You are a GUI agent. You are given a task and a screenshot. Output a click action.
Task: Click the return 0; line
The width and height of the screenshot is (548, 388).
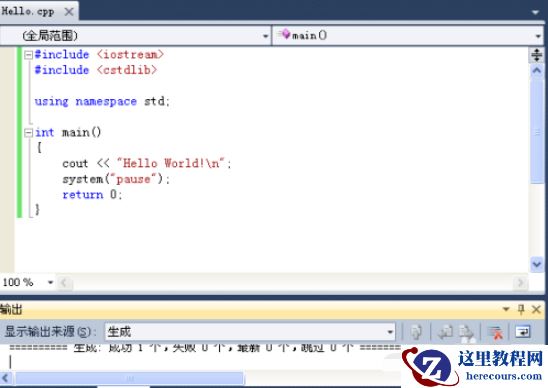tap(92, 194)
